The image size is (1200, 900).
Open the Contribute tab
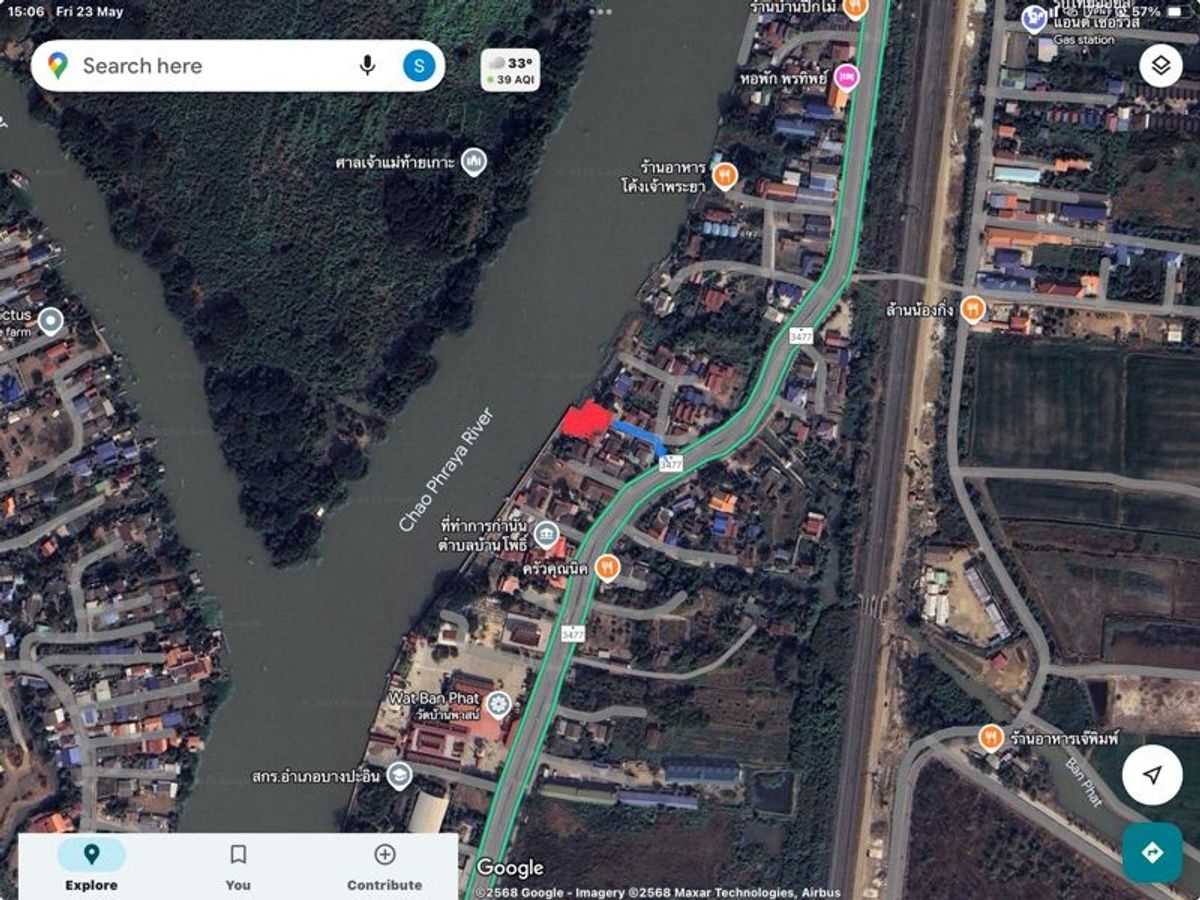coord(385,866)
